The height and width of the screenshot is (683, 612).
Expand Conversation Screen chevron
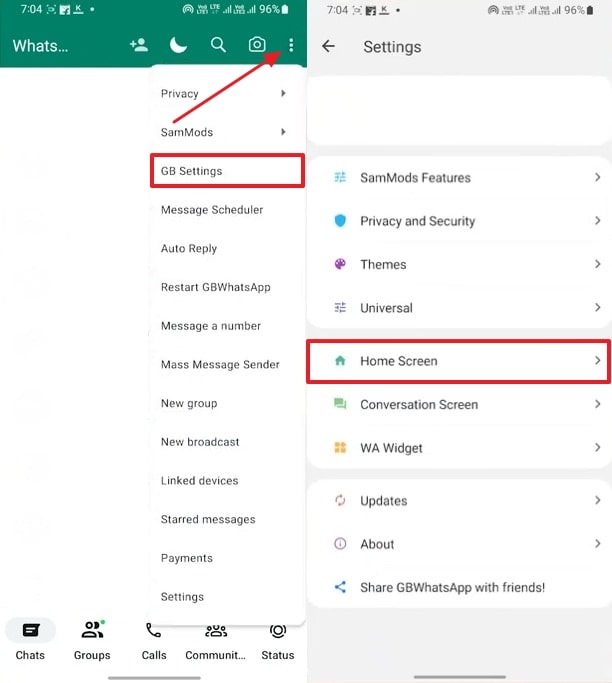tap(597, 405)
